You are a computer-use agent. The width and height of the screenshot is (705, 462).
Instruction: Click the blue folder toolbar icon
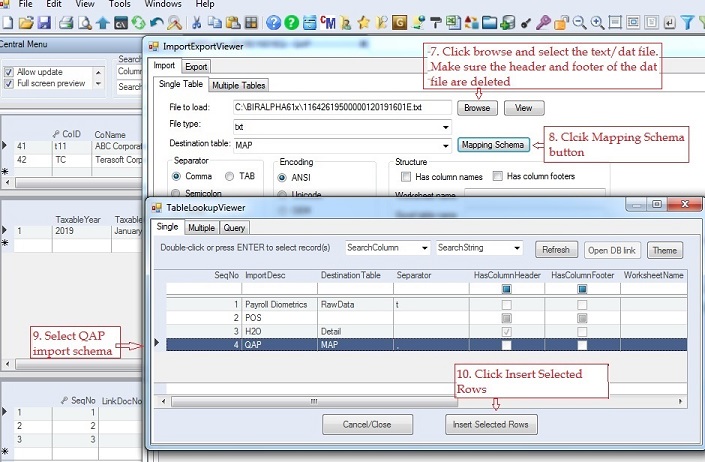coord(489,22)
